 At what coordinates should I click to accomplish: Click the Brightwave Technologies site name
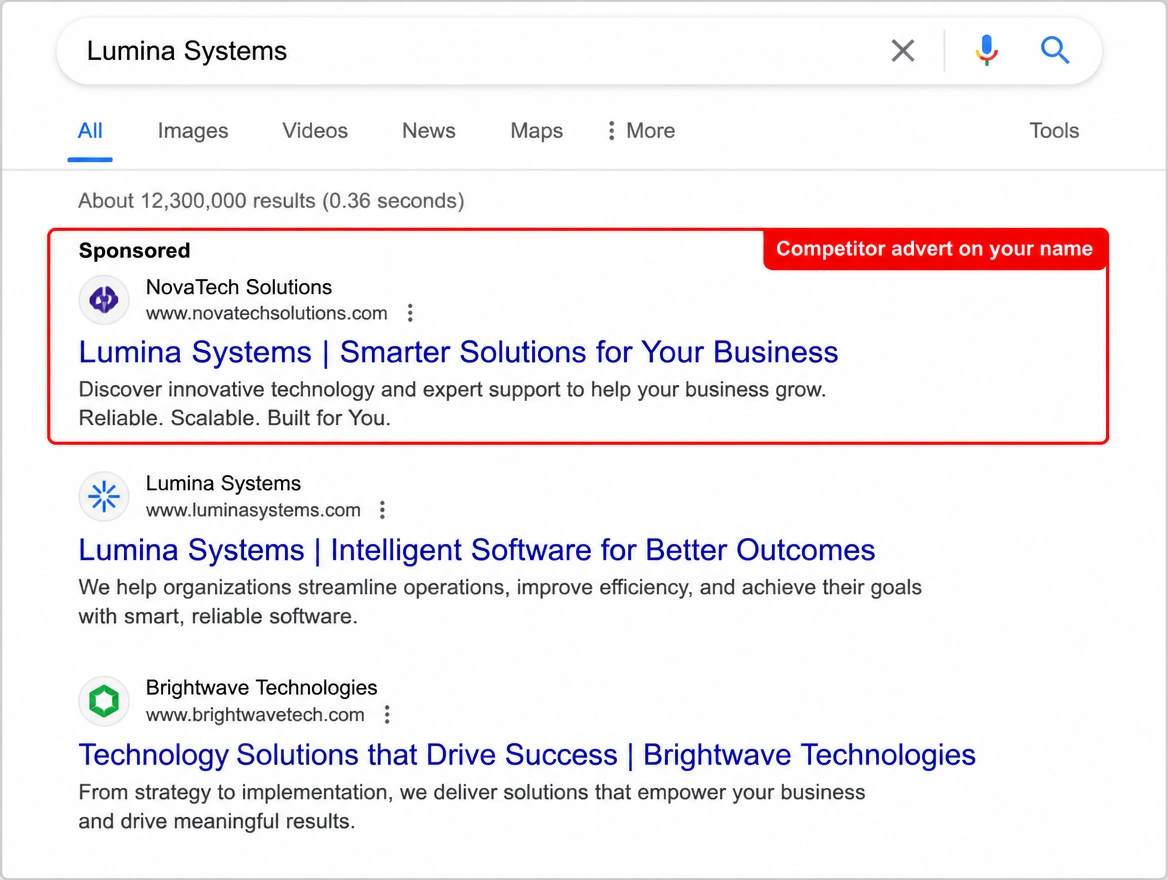[261, 687]
